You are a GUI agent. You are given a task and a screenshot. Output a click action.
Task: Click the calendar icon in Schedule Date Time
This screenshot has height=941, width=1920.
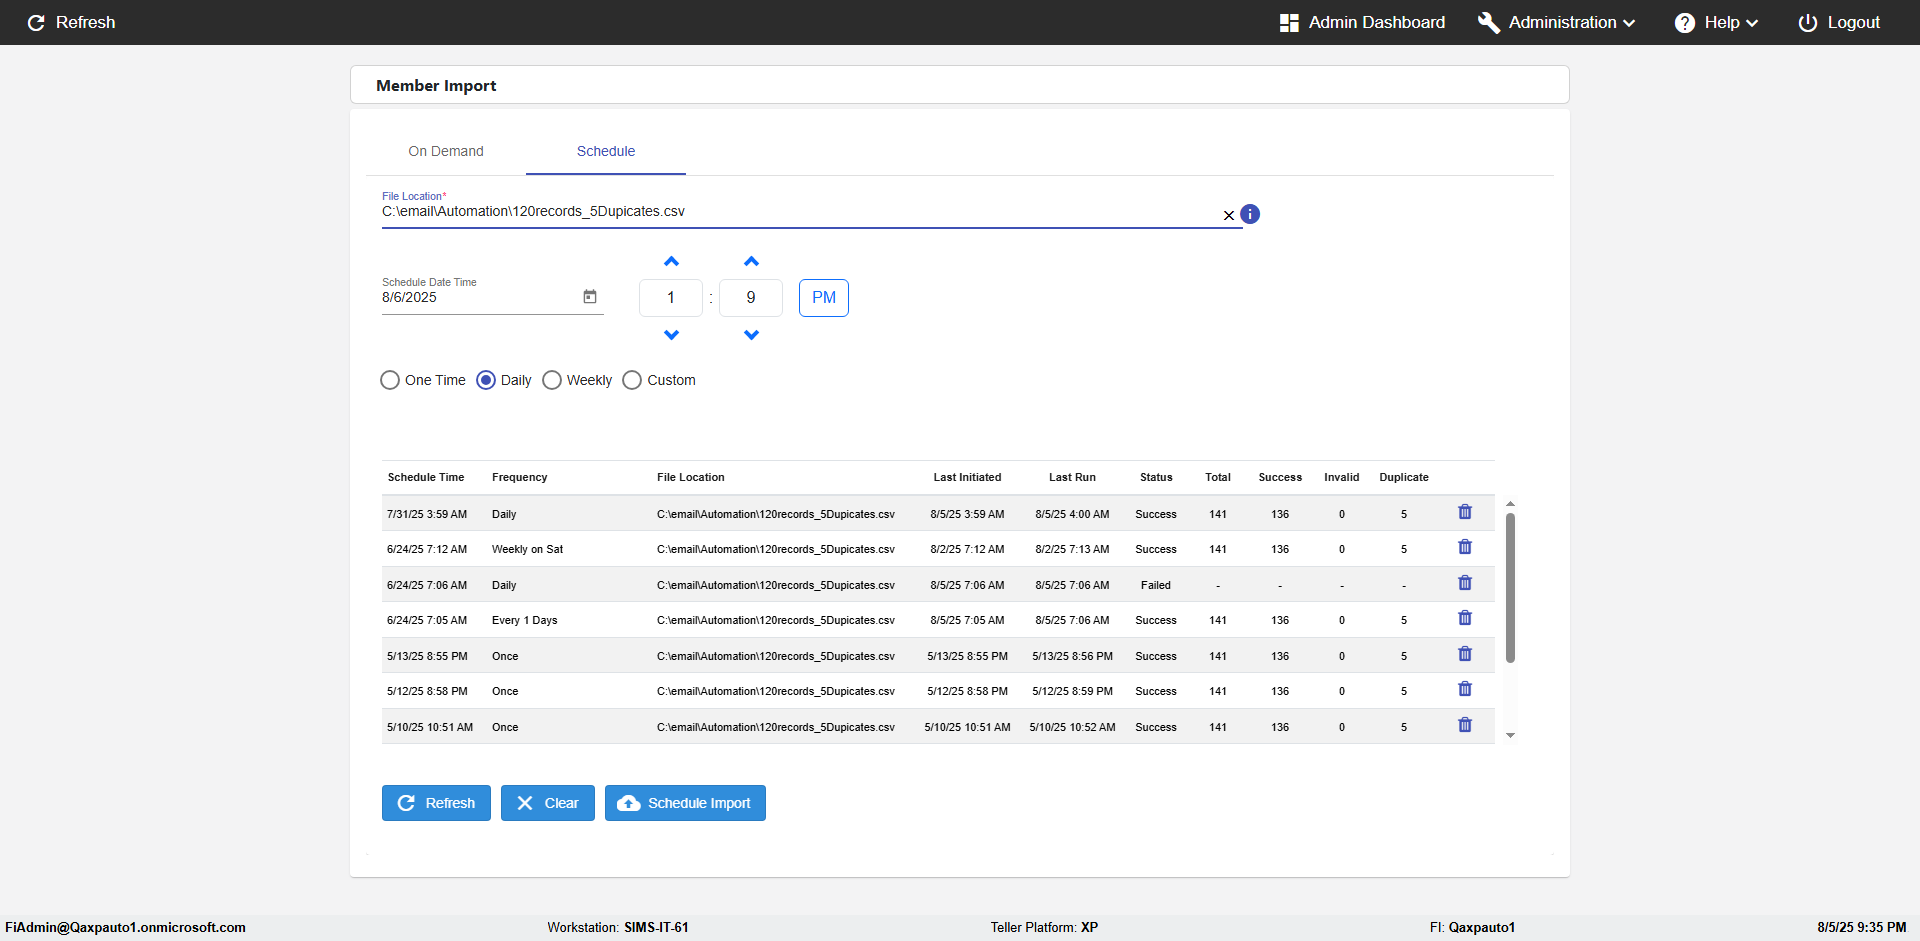[590, 297]
